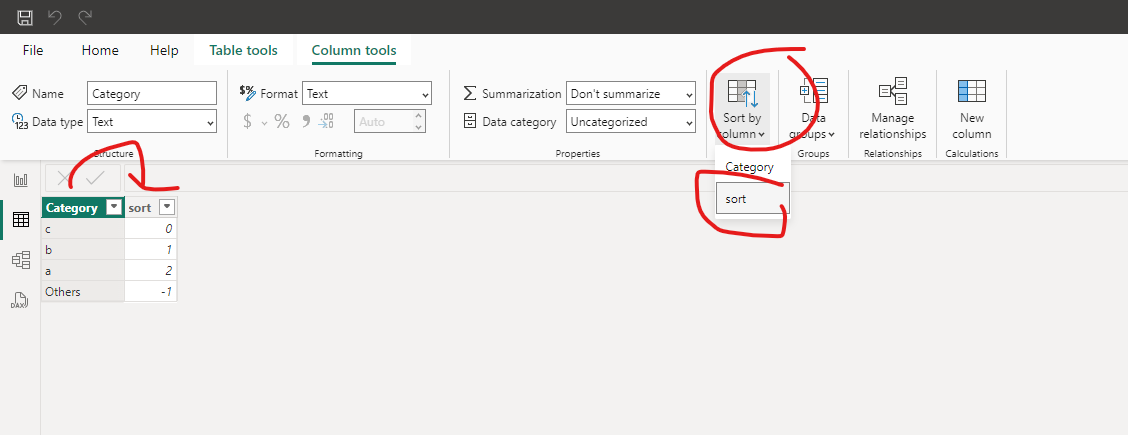This screenshot has height=435, width=1128.
Task: Decrease decimal places with down stepper
Action: 419,127
